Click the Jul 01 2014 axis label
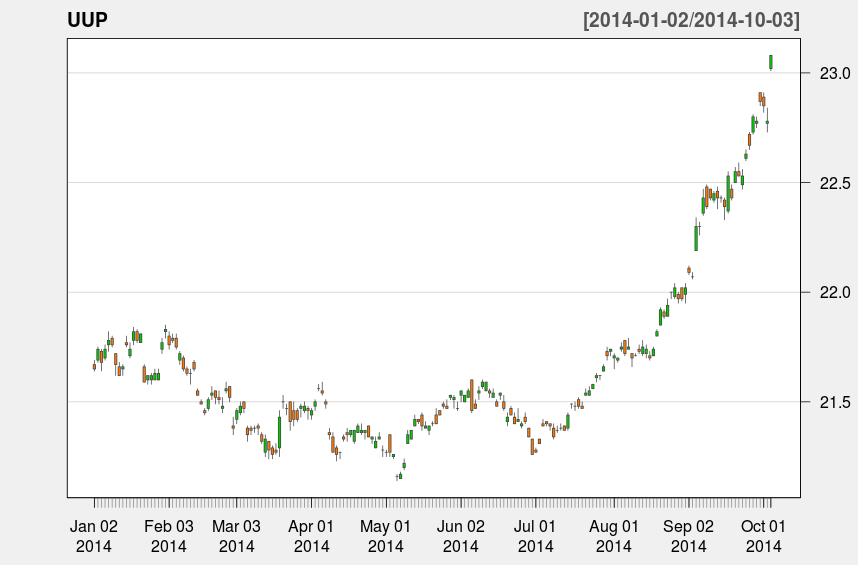This screenshot has width=858, height=565. [x=535, y=536]
